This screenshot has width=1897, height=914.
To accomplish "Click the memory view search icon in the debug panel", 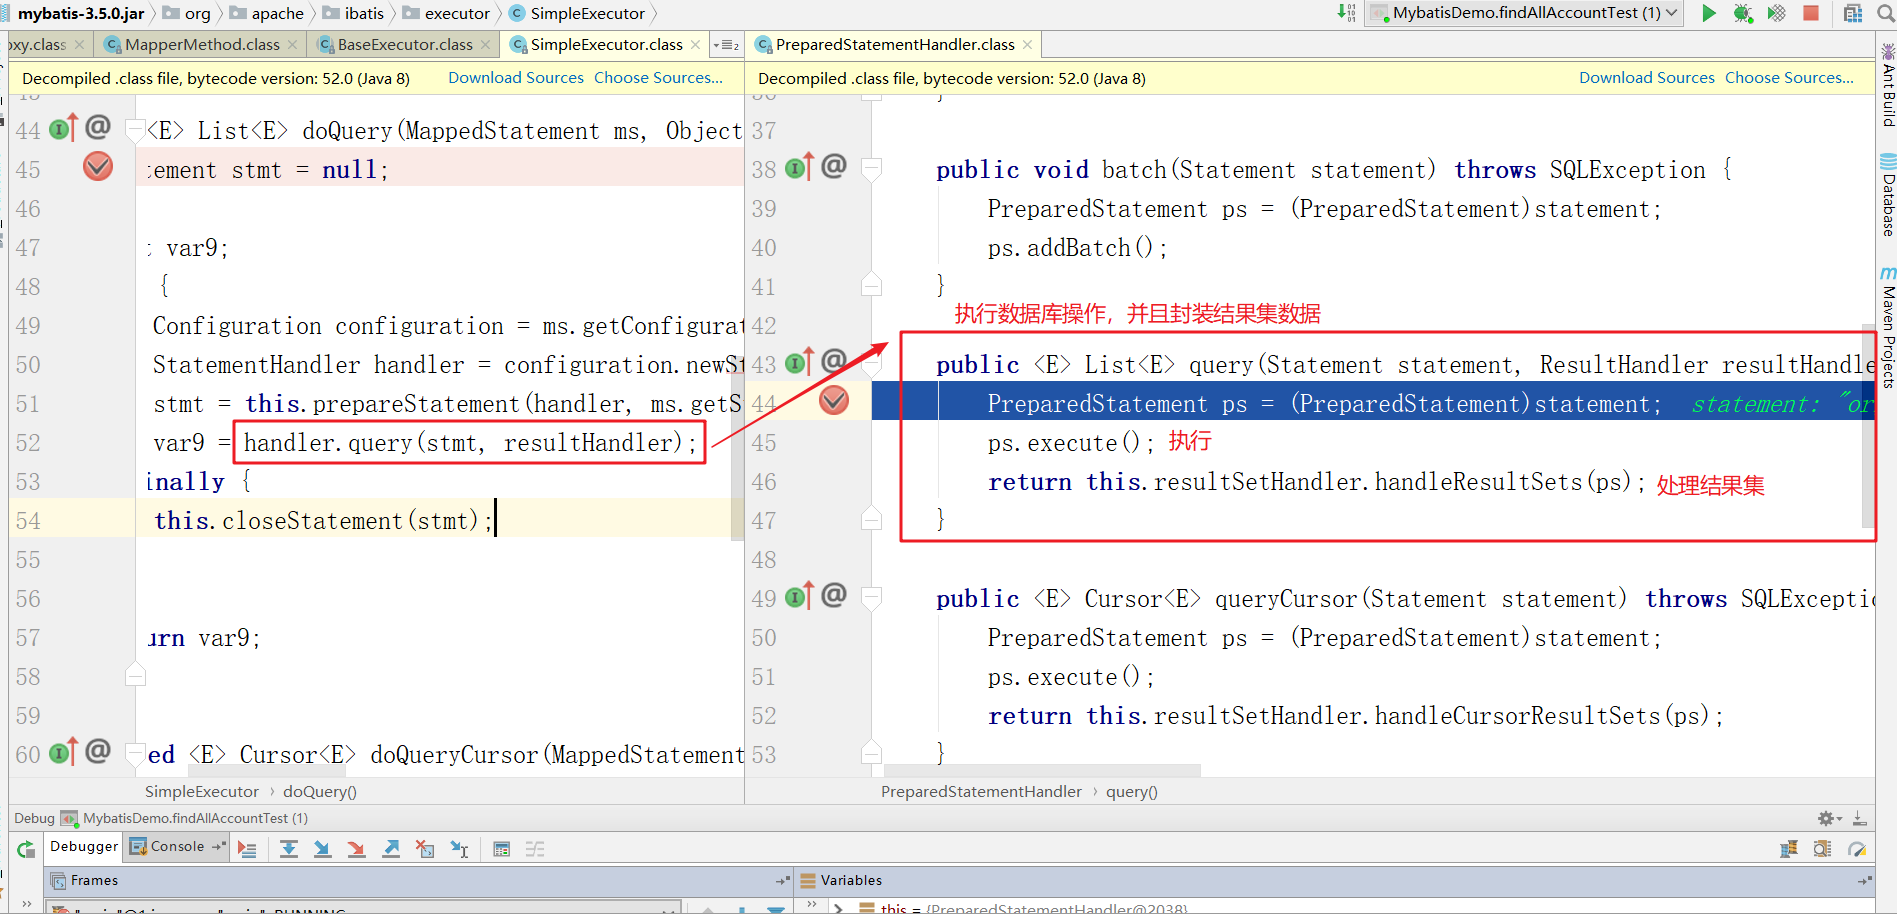I will pos(1823,849).
